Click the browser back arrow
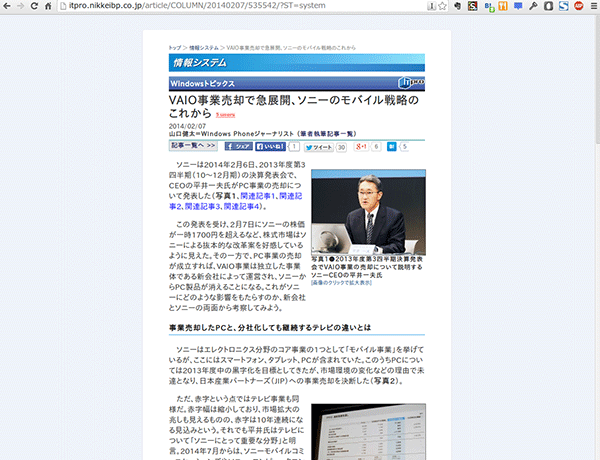The height and width of the screenshot is (460, 600). coord(7,6)
